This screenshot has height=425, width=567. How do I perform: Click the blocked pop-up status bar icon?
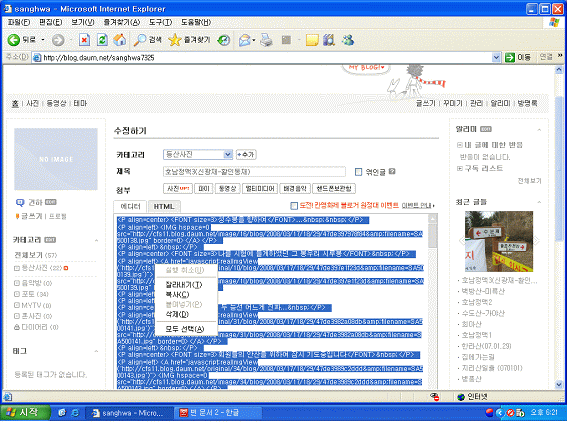435,397
